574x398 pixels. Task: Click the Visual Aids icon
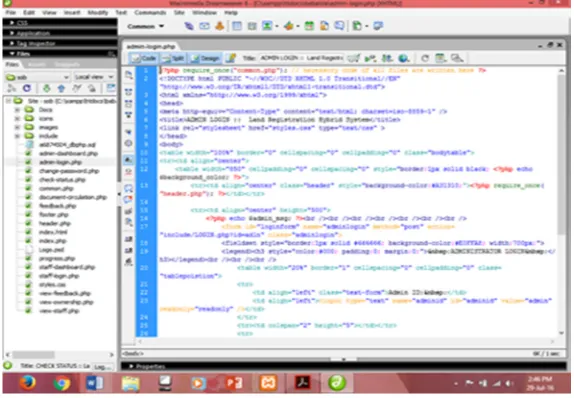[456, 58]
